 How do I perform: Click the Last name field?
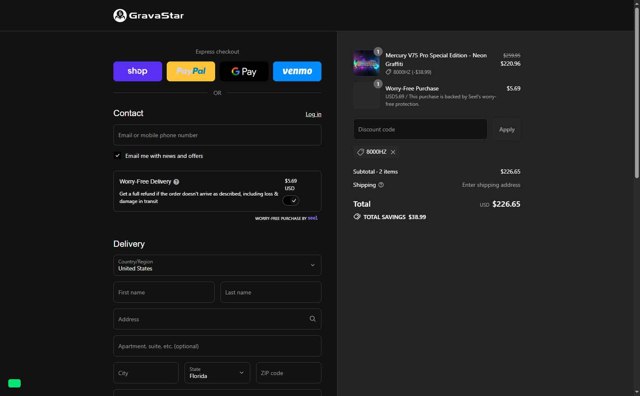pos(271,292)
